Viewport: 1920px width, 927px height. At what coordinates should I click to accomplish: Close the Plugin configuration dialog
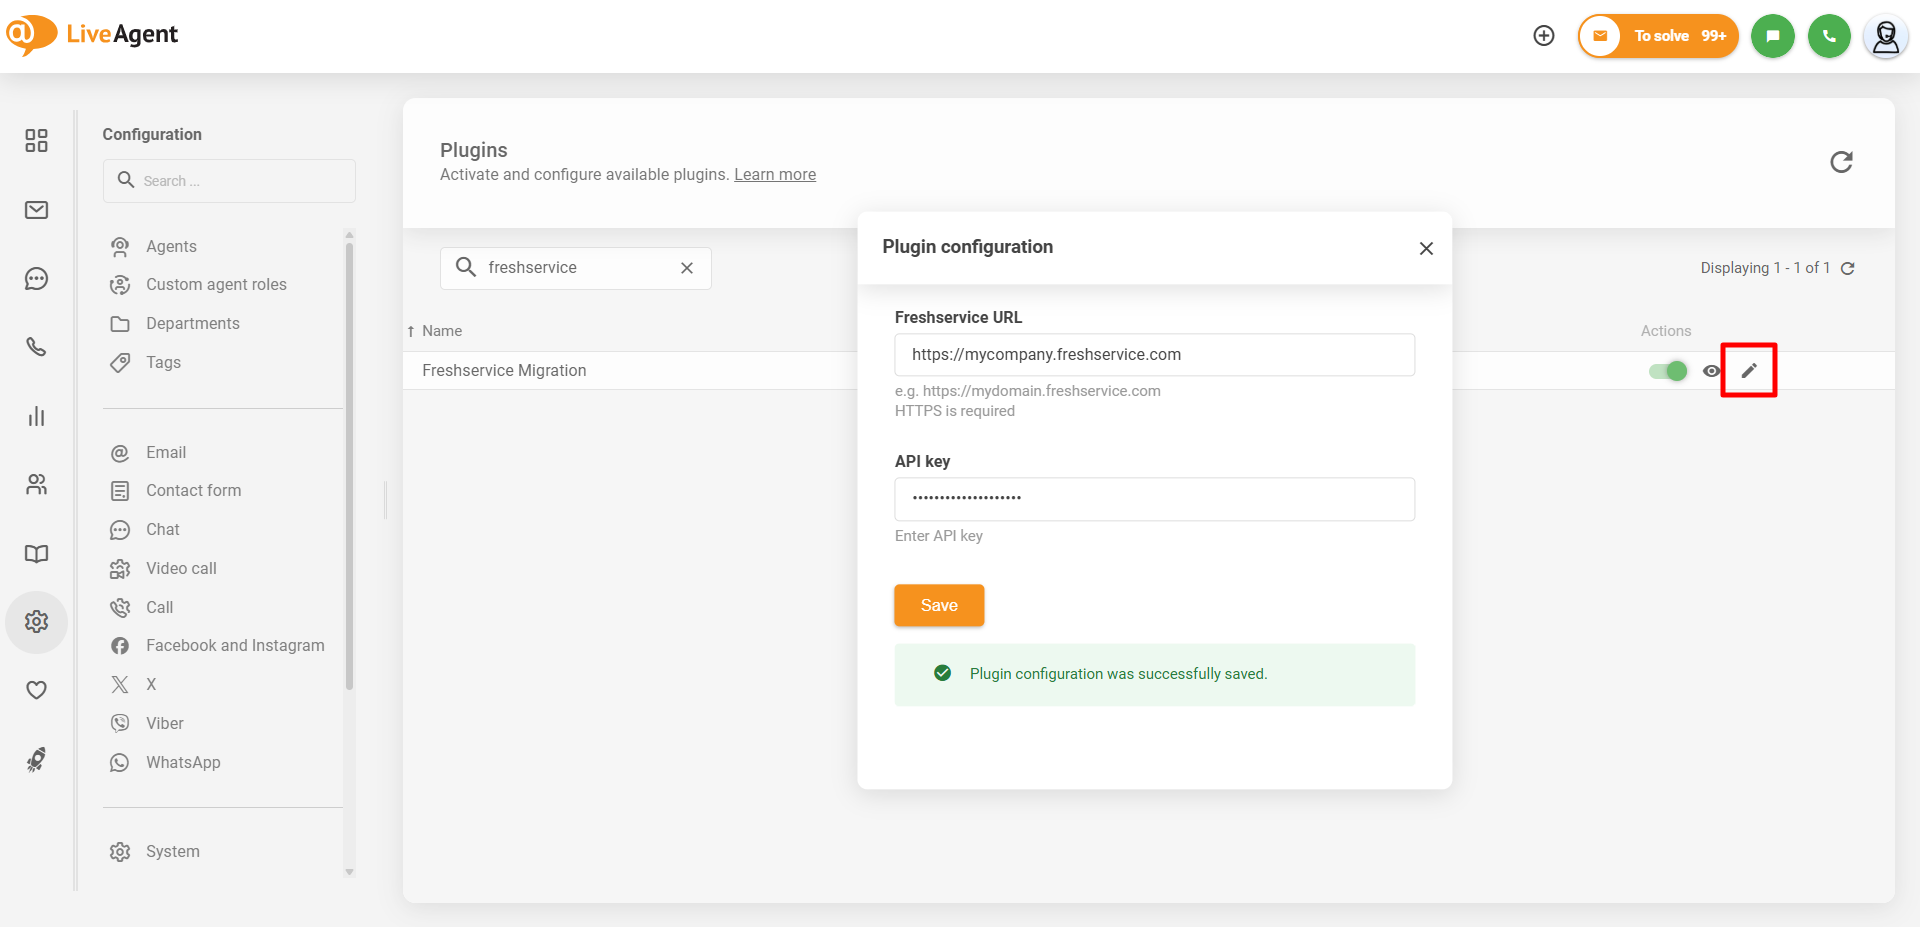click(x=1426, y=248)
